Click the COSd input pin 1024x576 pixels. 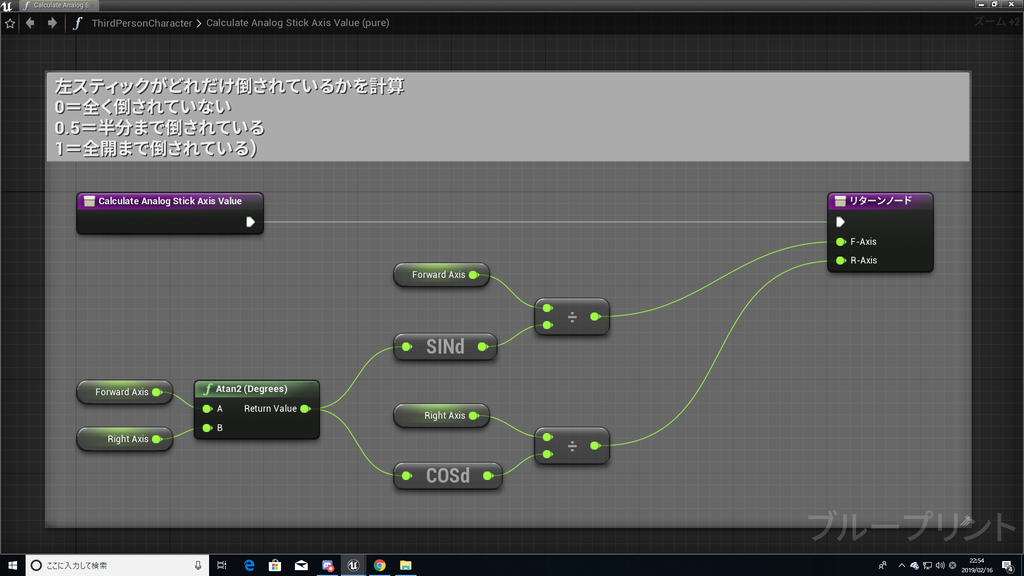click(407, 476)
